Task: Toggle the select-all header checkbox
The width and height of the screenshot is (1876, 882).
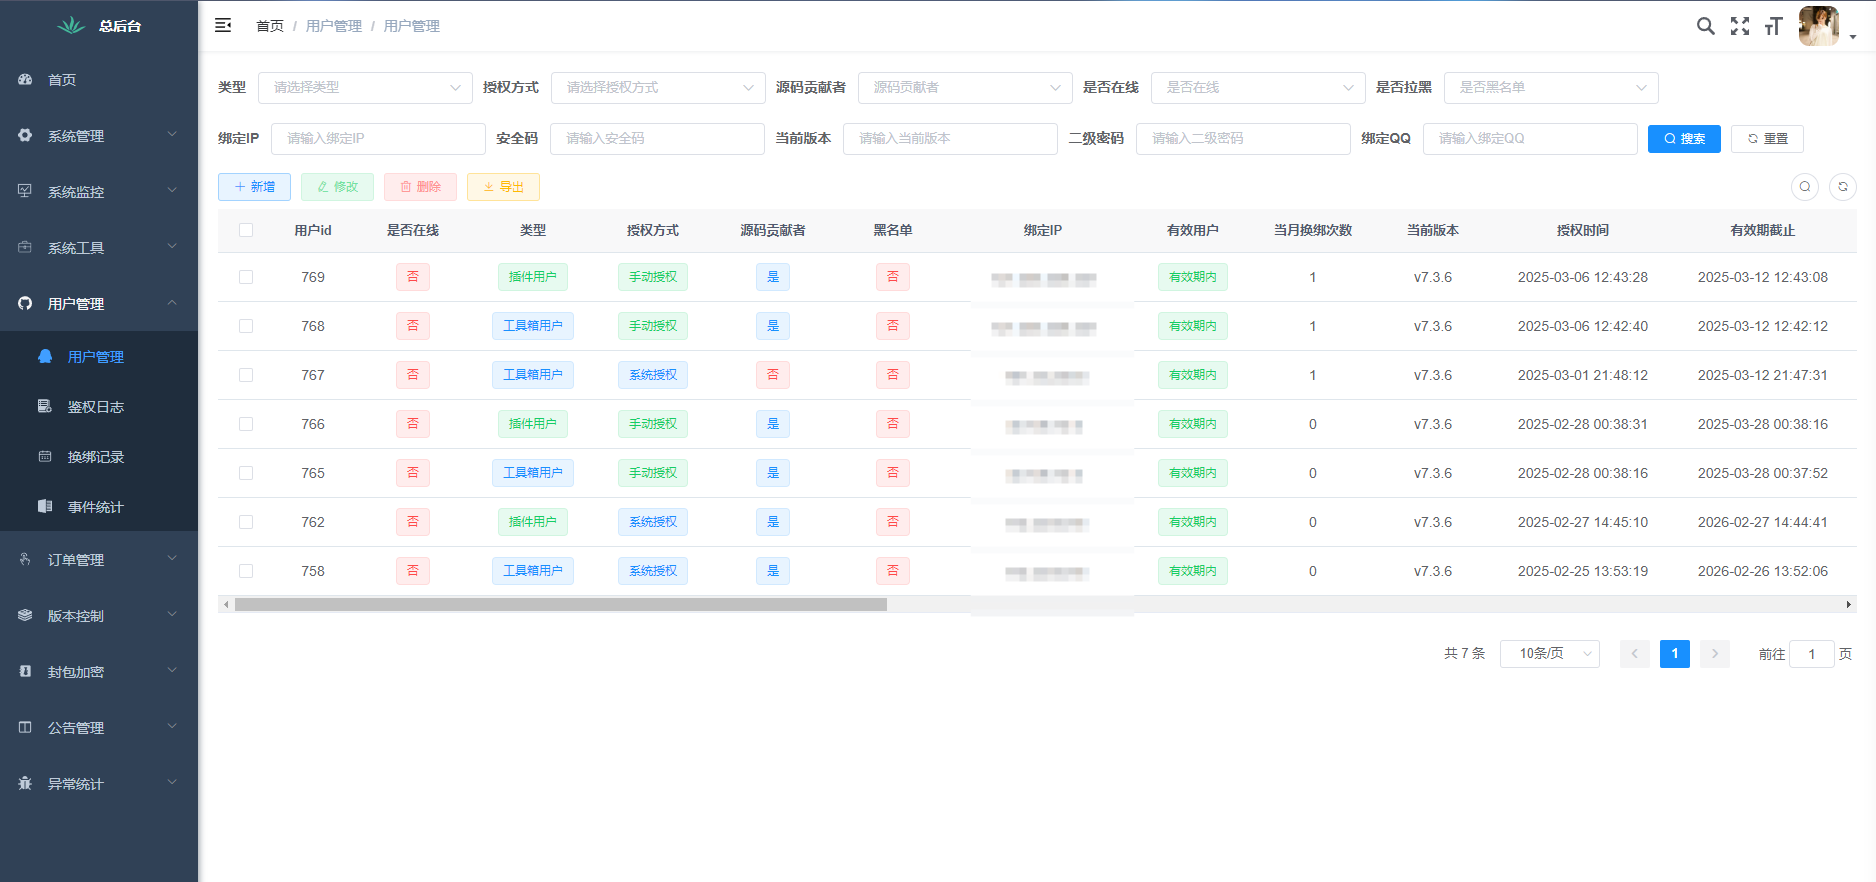Action: (x=246, y=230)
